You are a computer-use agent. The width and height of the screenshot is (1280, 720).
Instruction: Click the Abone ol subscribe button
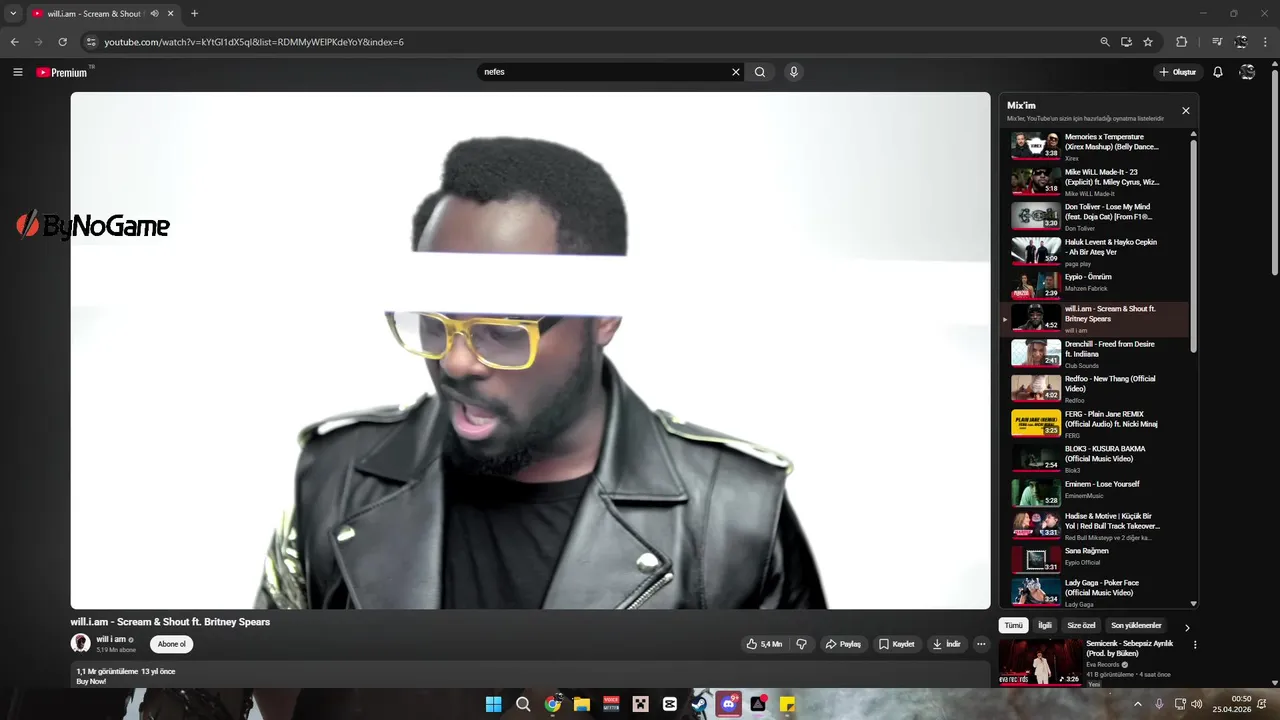(x=172, y=644)
